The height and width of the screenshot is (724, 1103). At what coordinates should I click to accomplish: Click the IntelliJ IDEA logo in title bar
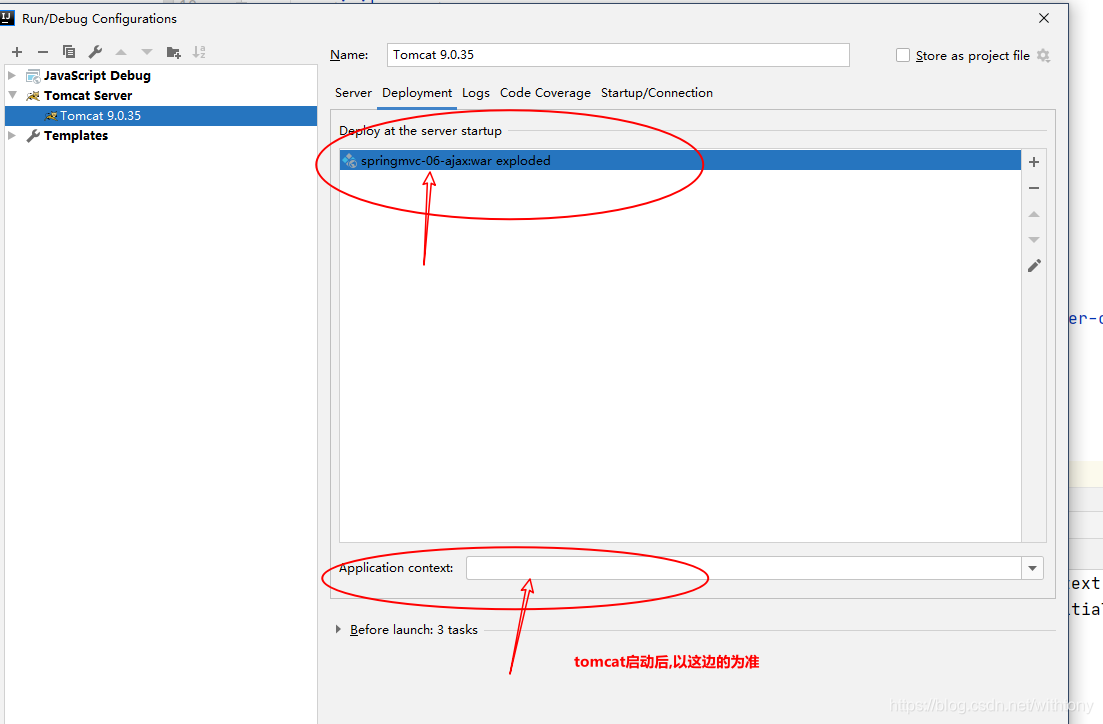(8, 18)
